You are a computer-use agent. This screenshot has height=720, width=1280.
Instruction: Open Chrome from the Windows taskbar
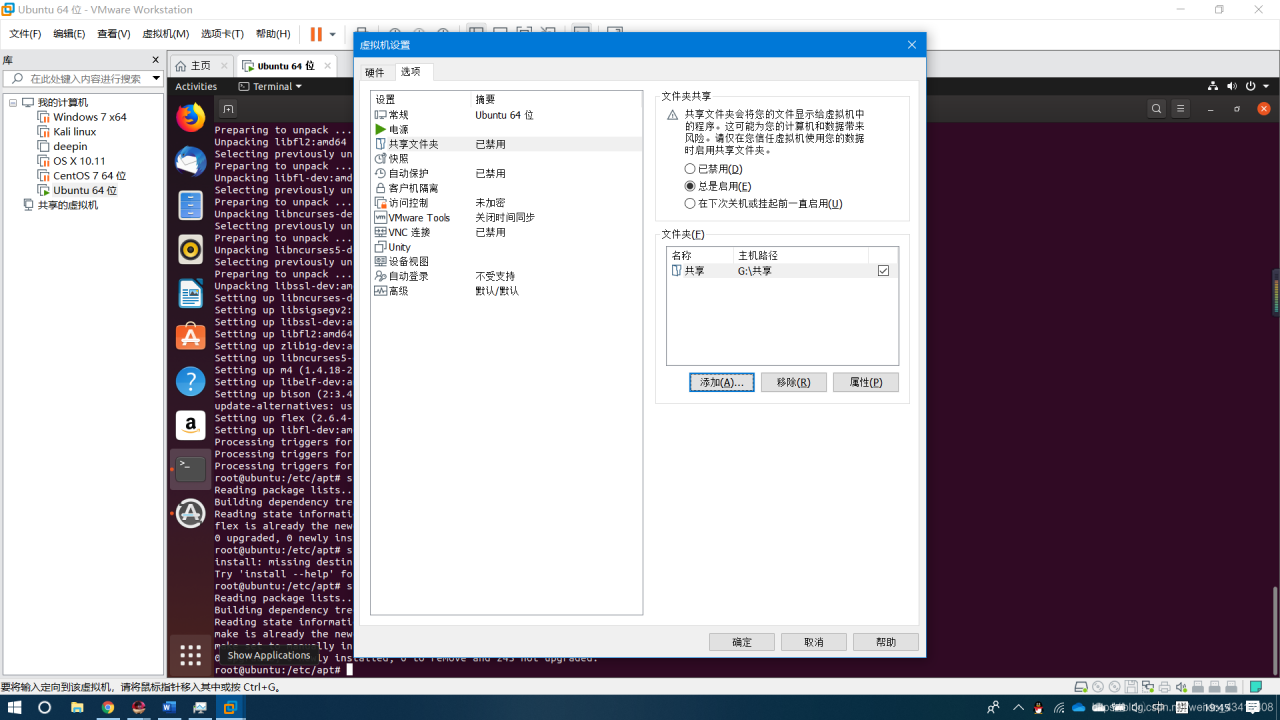tap(108, 707)
